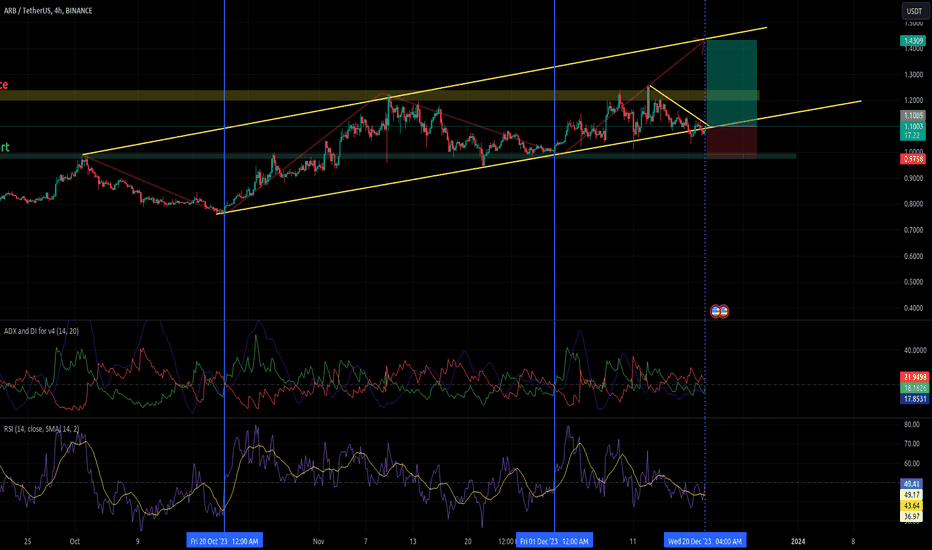Click the RSI (14, close, SMA) indicator label
Screen dimensions: 932x550
(x=41, y=429)
